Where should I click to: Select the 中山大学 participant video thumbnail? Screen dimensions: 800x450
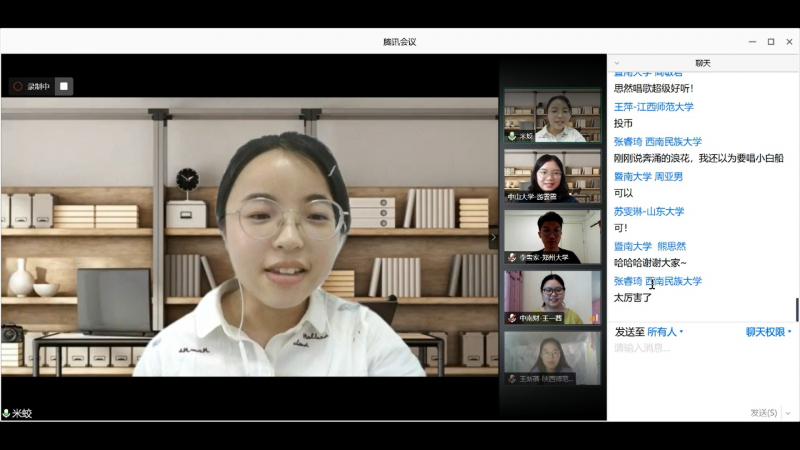coord(552,176)
